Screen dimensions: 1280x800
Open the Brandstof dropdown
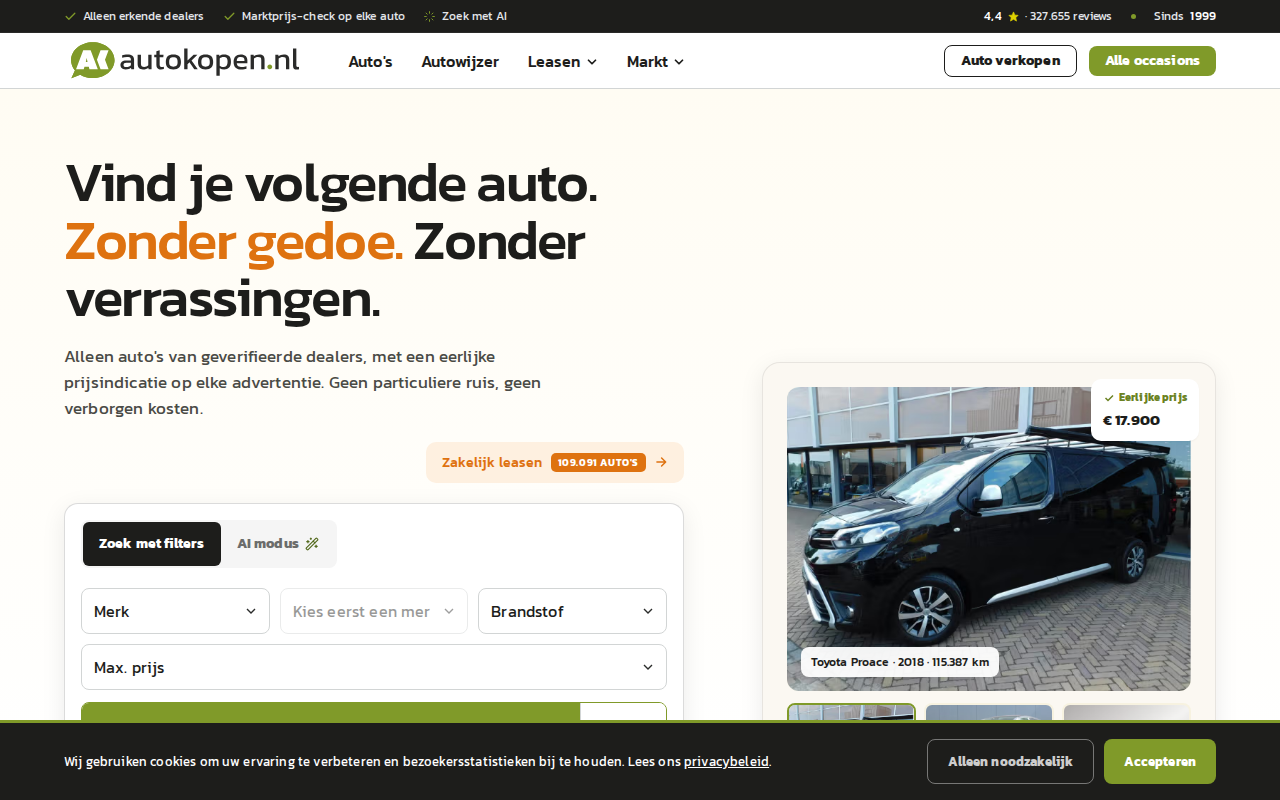click(x=572, y=611)
